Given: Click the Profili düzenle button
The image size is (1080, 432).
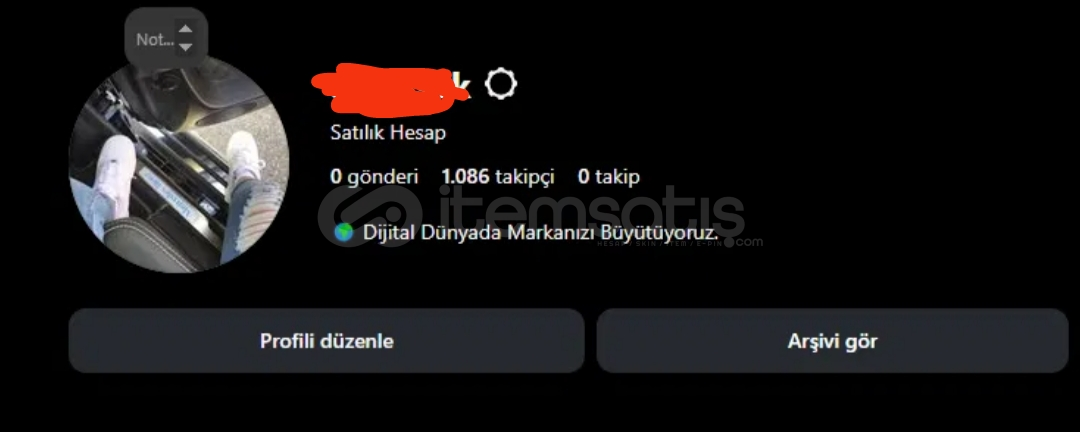Looking at the screenshot, I should coord(326,340).
